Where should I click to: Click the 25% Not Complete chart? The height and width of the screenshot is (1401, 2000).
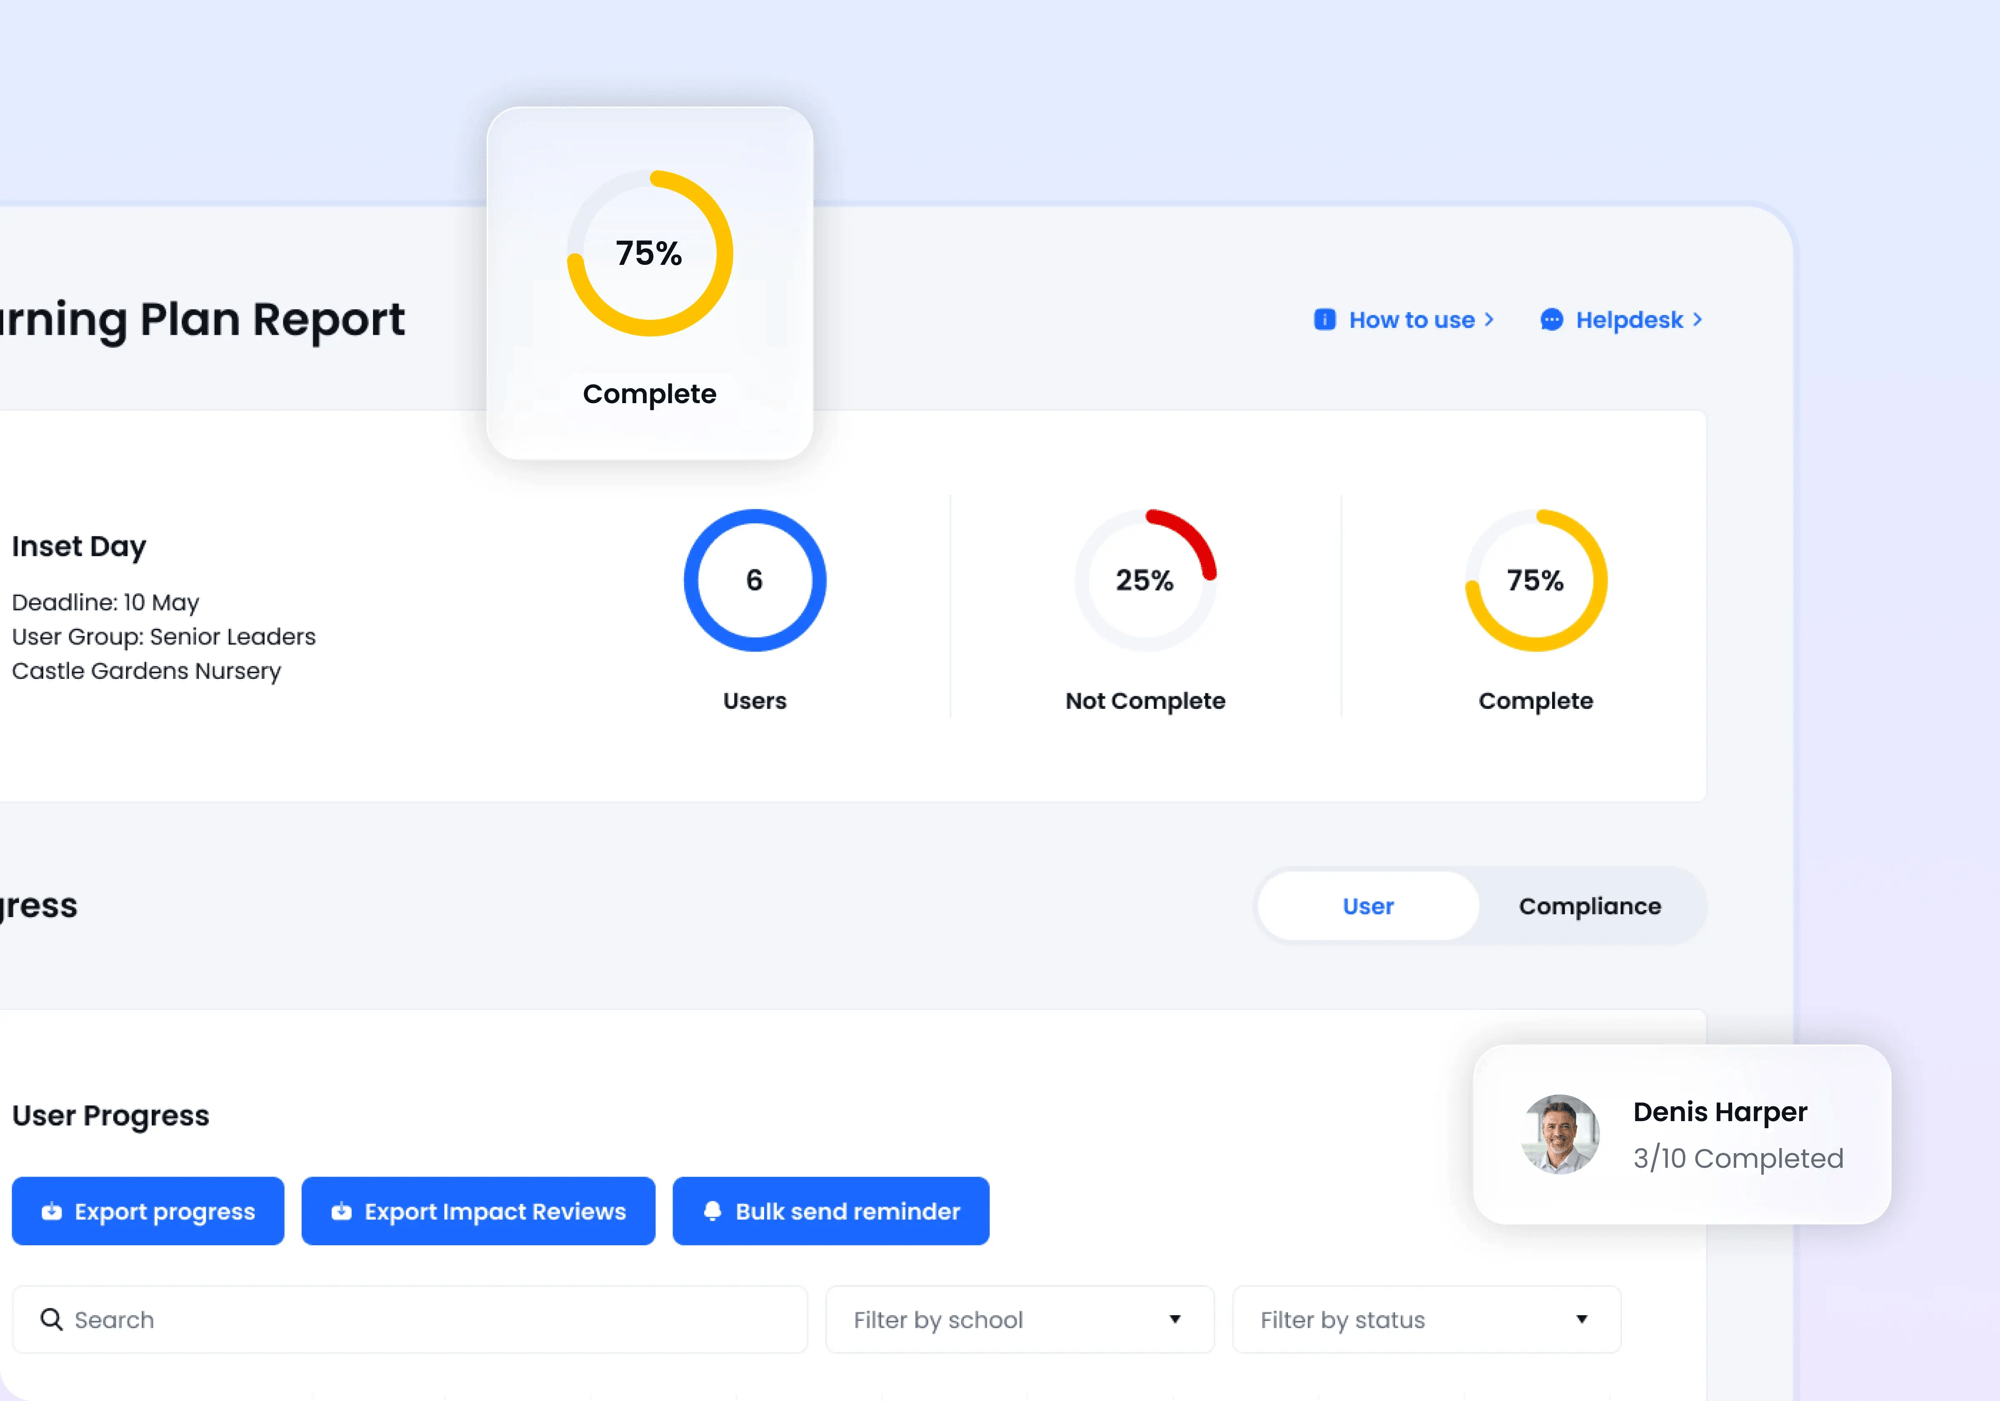click(x=1145, y=581)
